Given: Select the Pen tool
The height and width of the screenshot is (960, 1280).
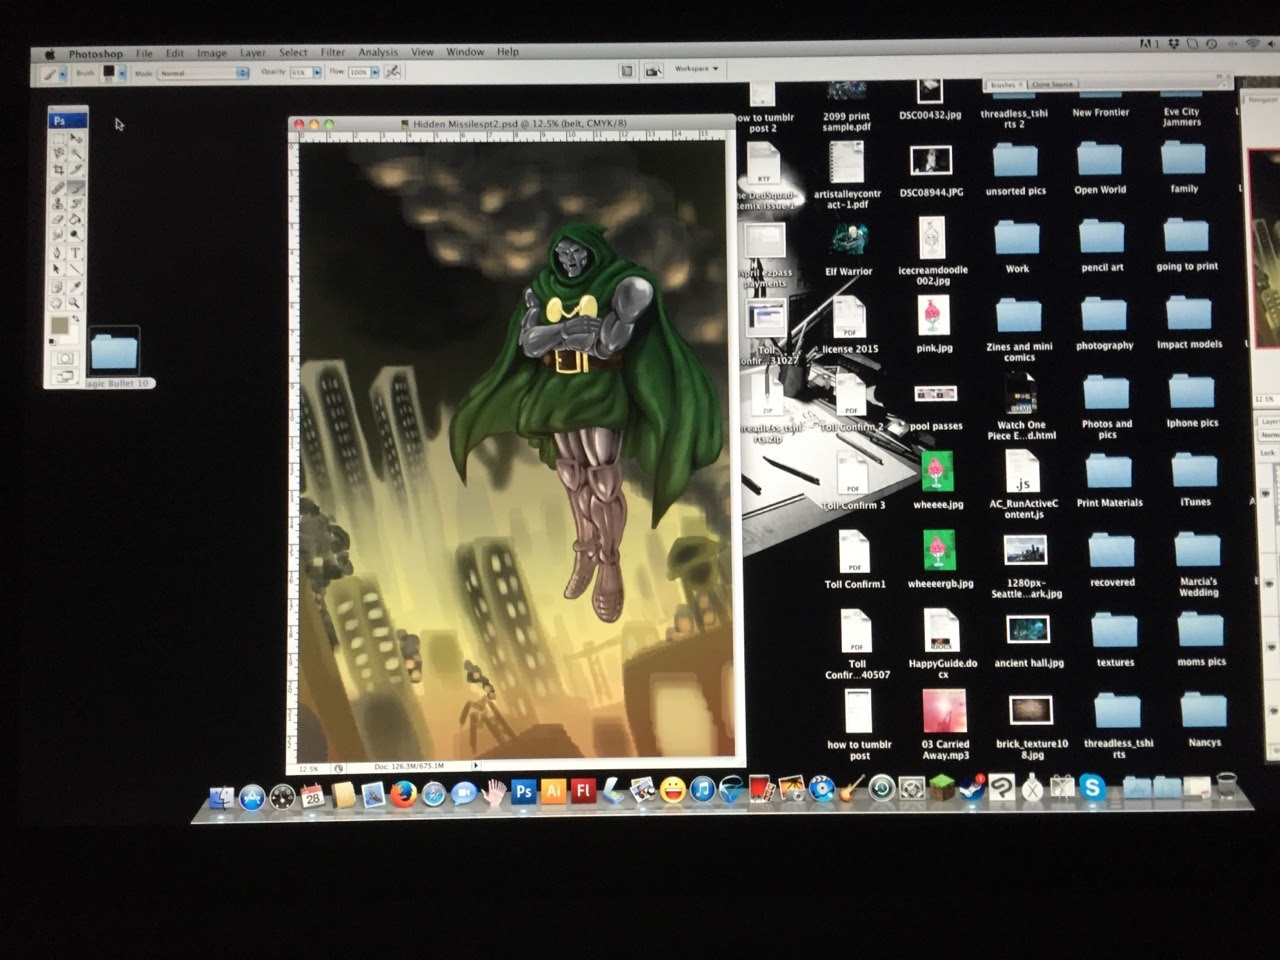Looking at the screenshot, I should pos(59,253).
